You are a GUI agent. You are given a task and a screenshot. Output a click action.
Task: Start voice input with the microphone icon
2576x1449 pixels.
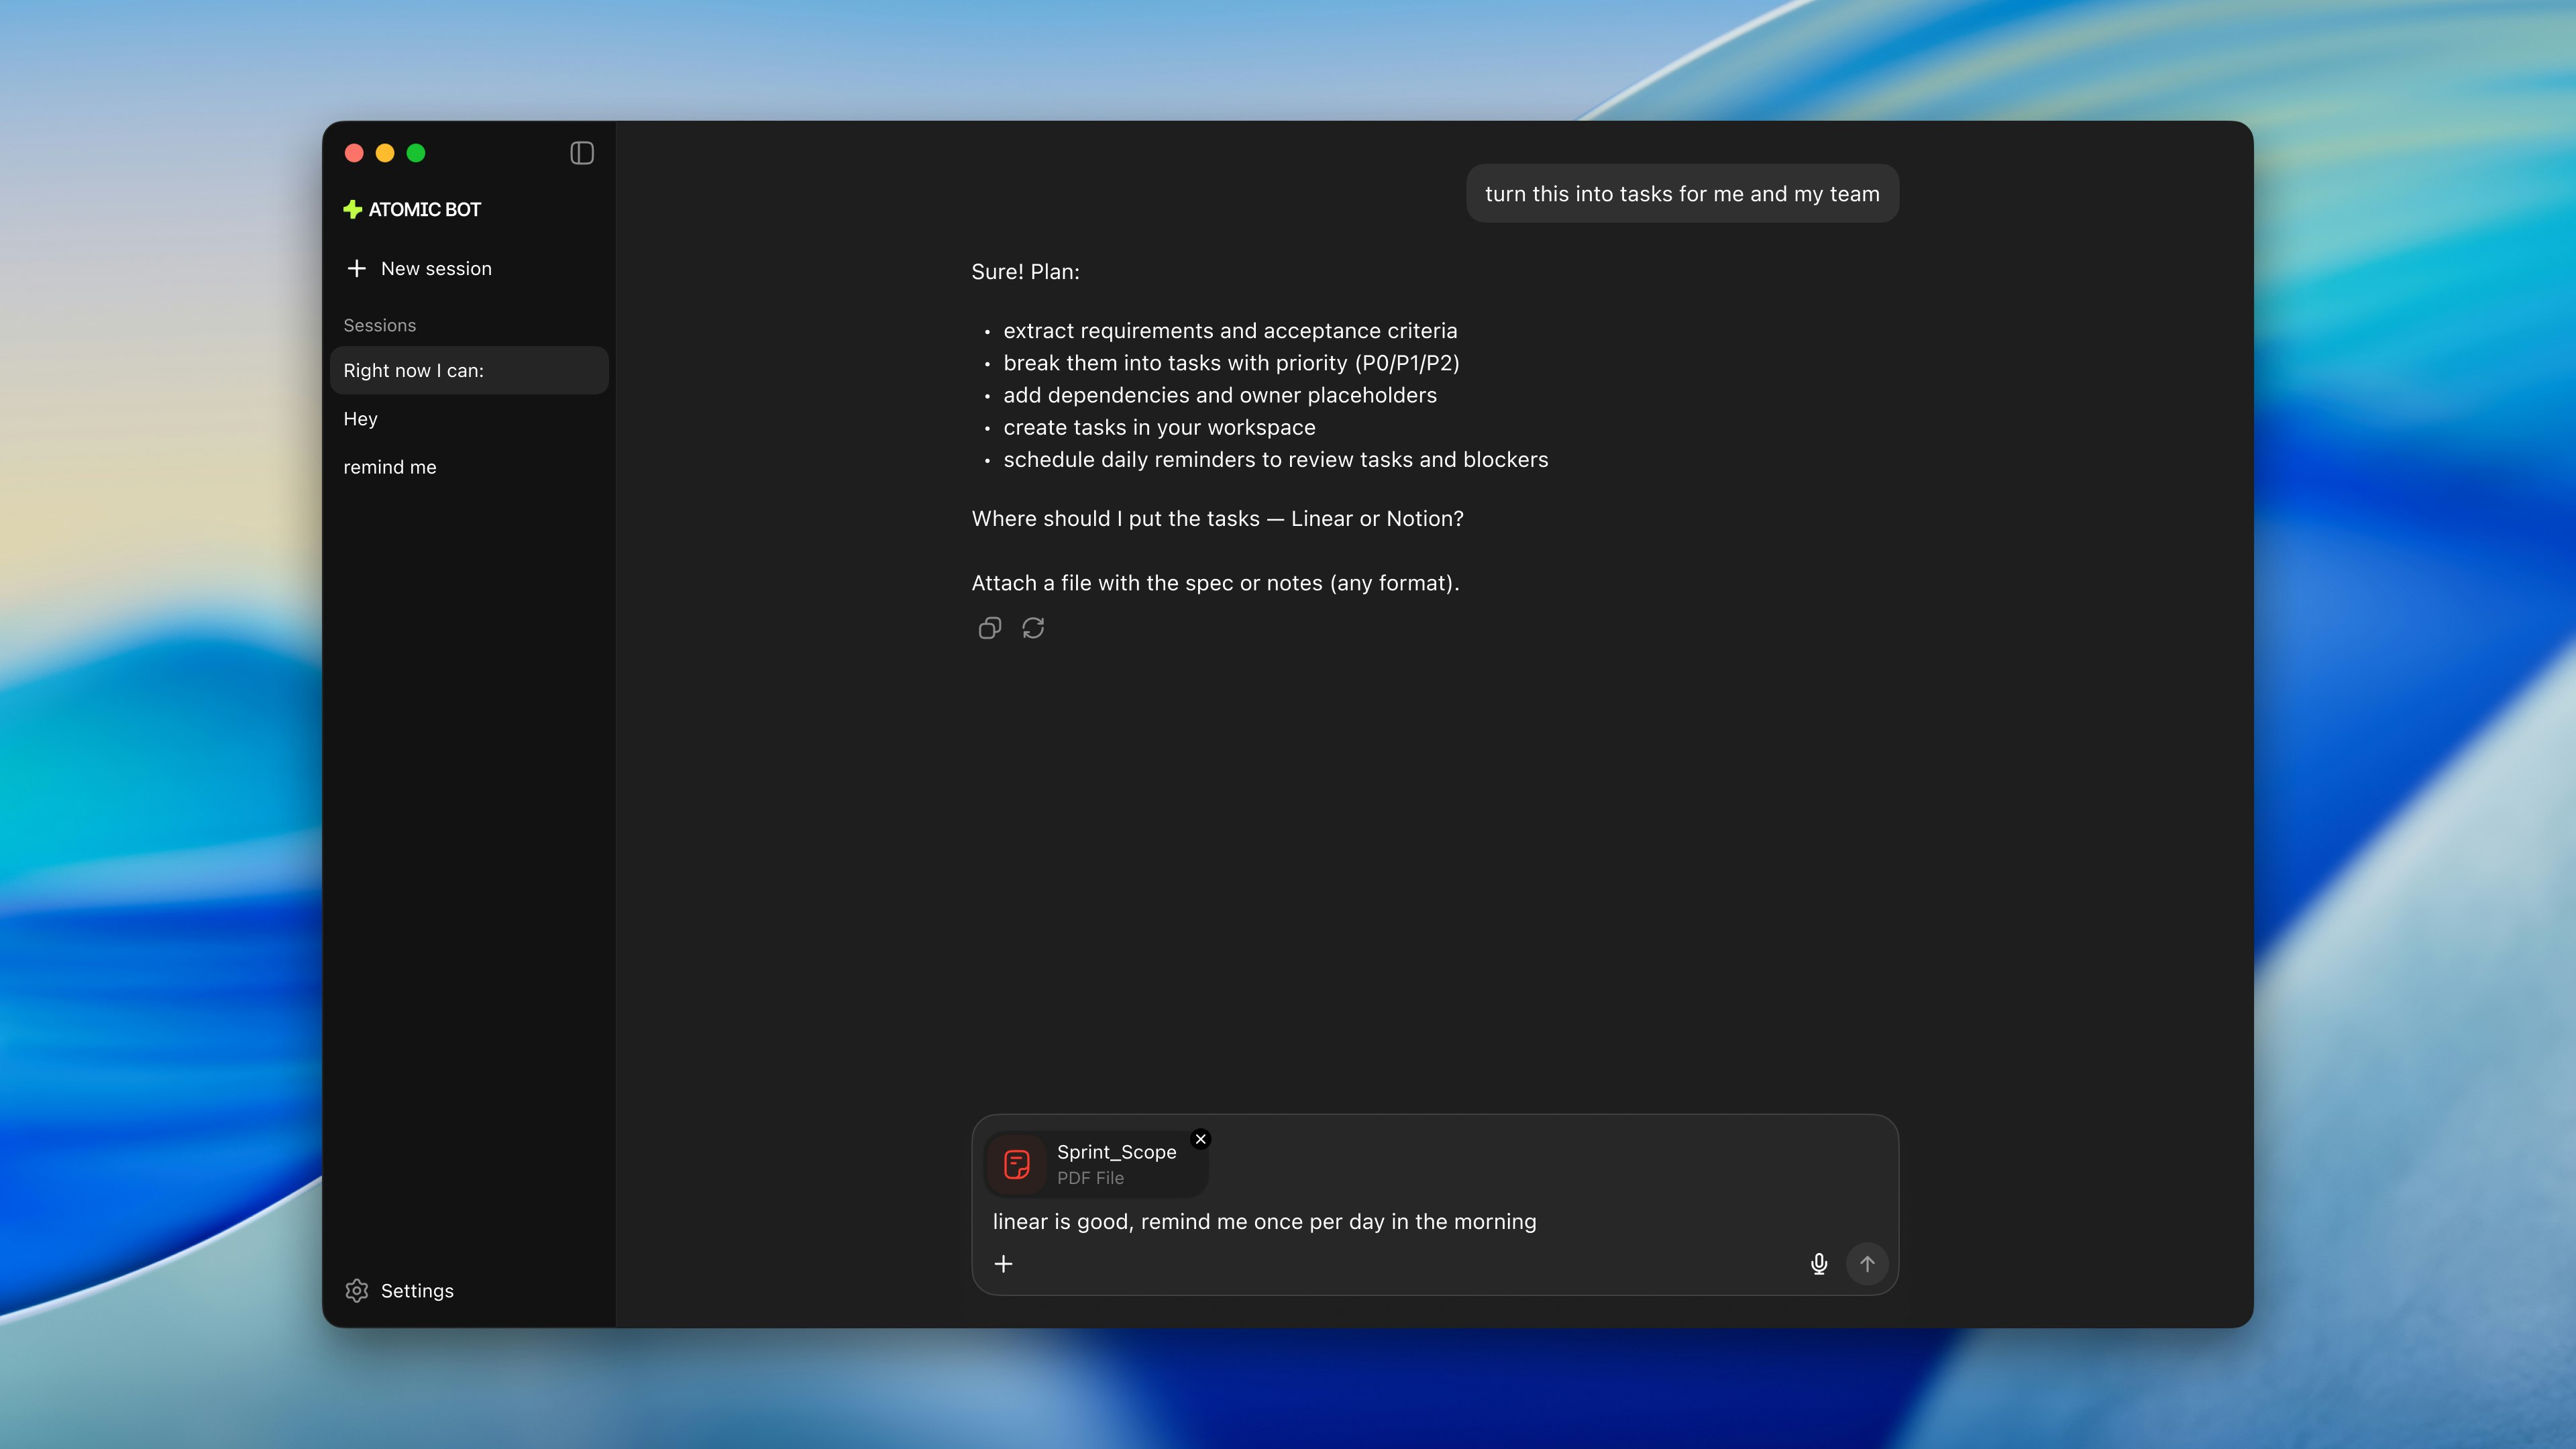pos(1819,1263)
